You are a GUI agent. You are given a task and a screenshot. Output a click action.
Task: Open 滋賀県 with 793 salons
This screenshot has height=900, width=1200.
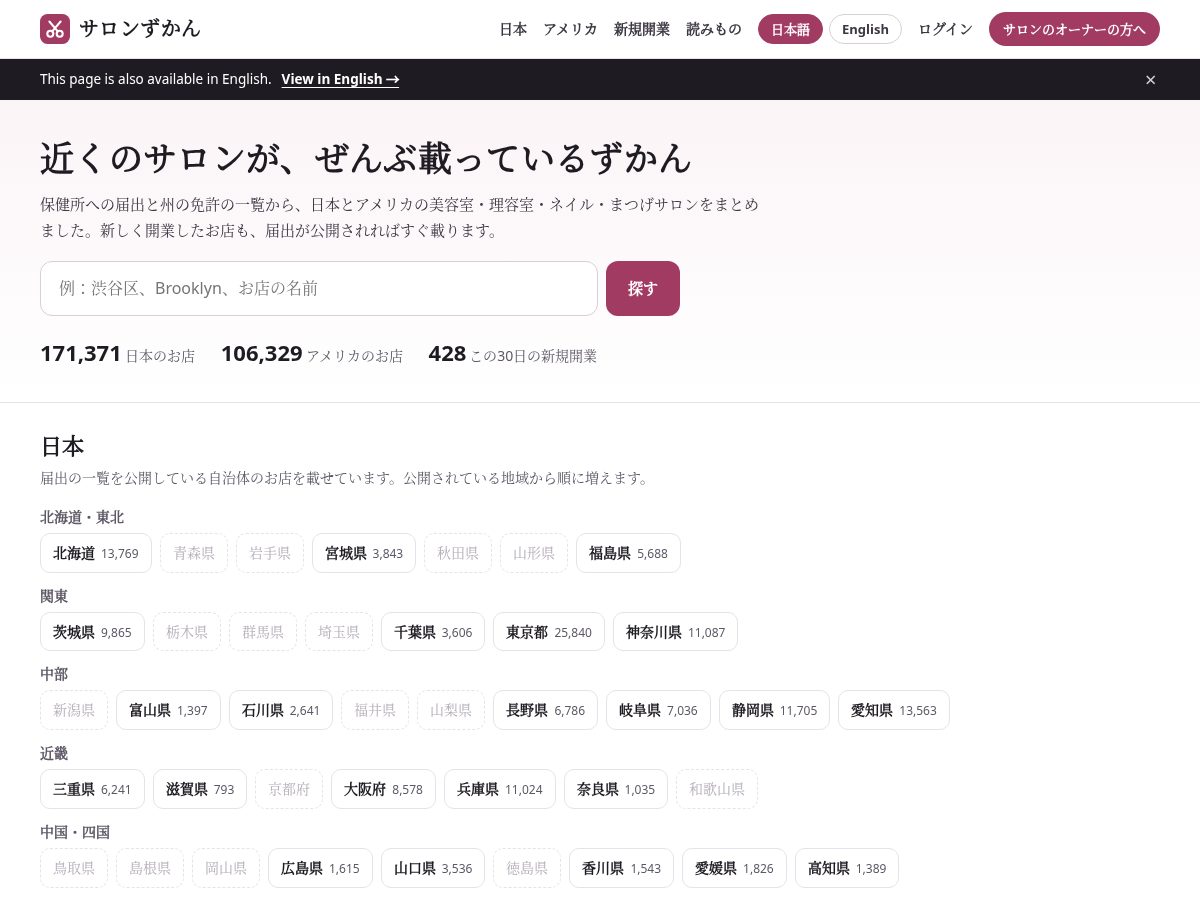pos(200,789)
